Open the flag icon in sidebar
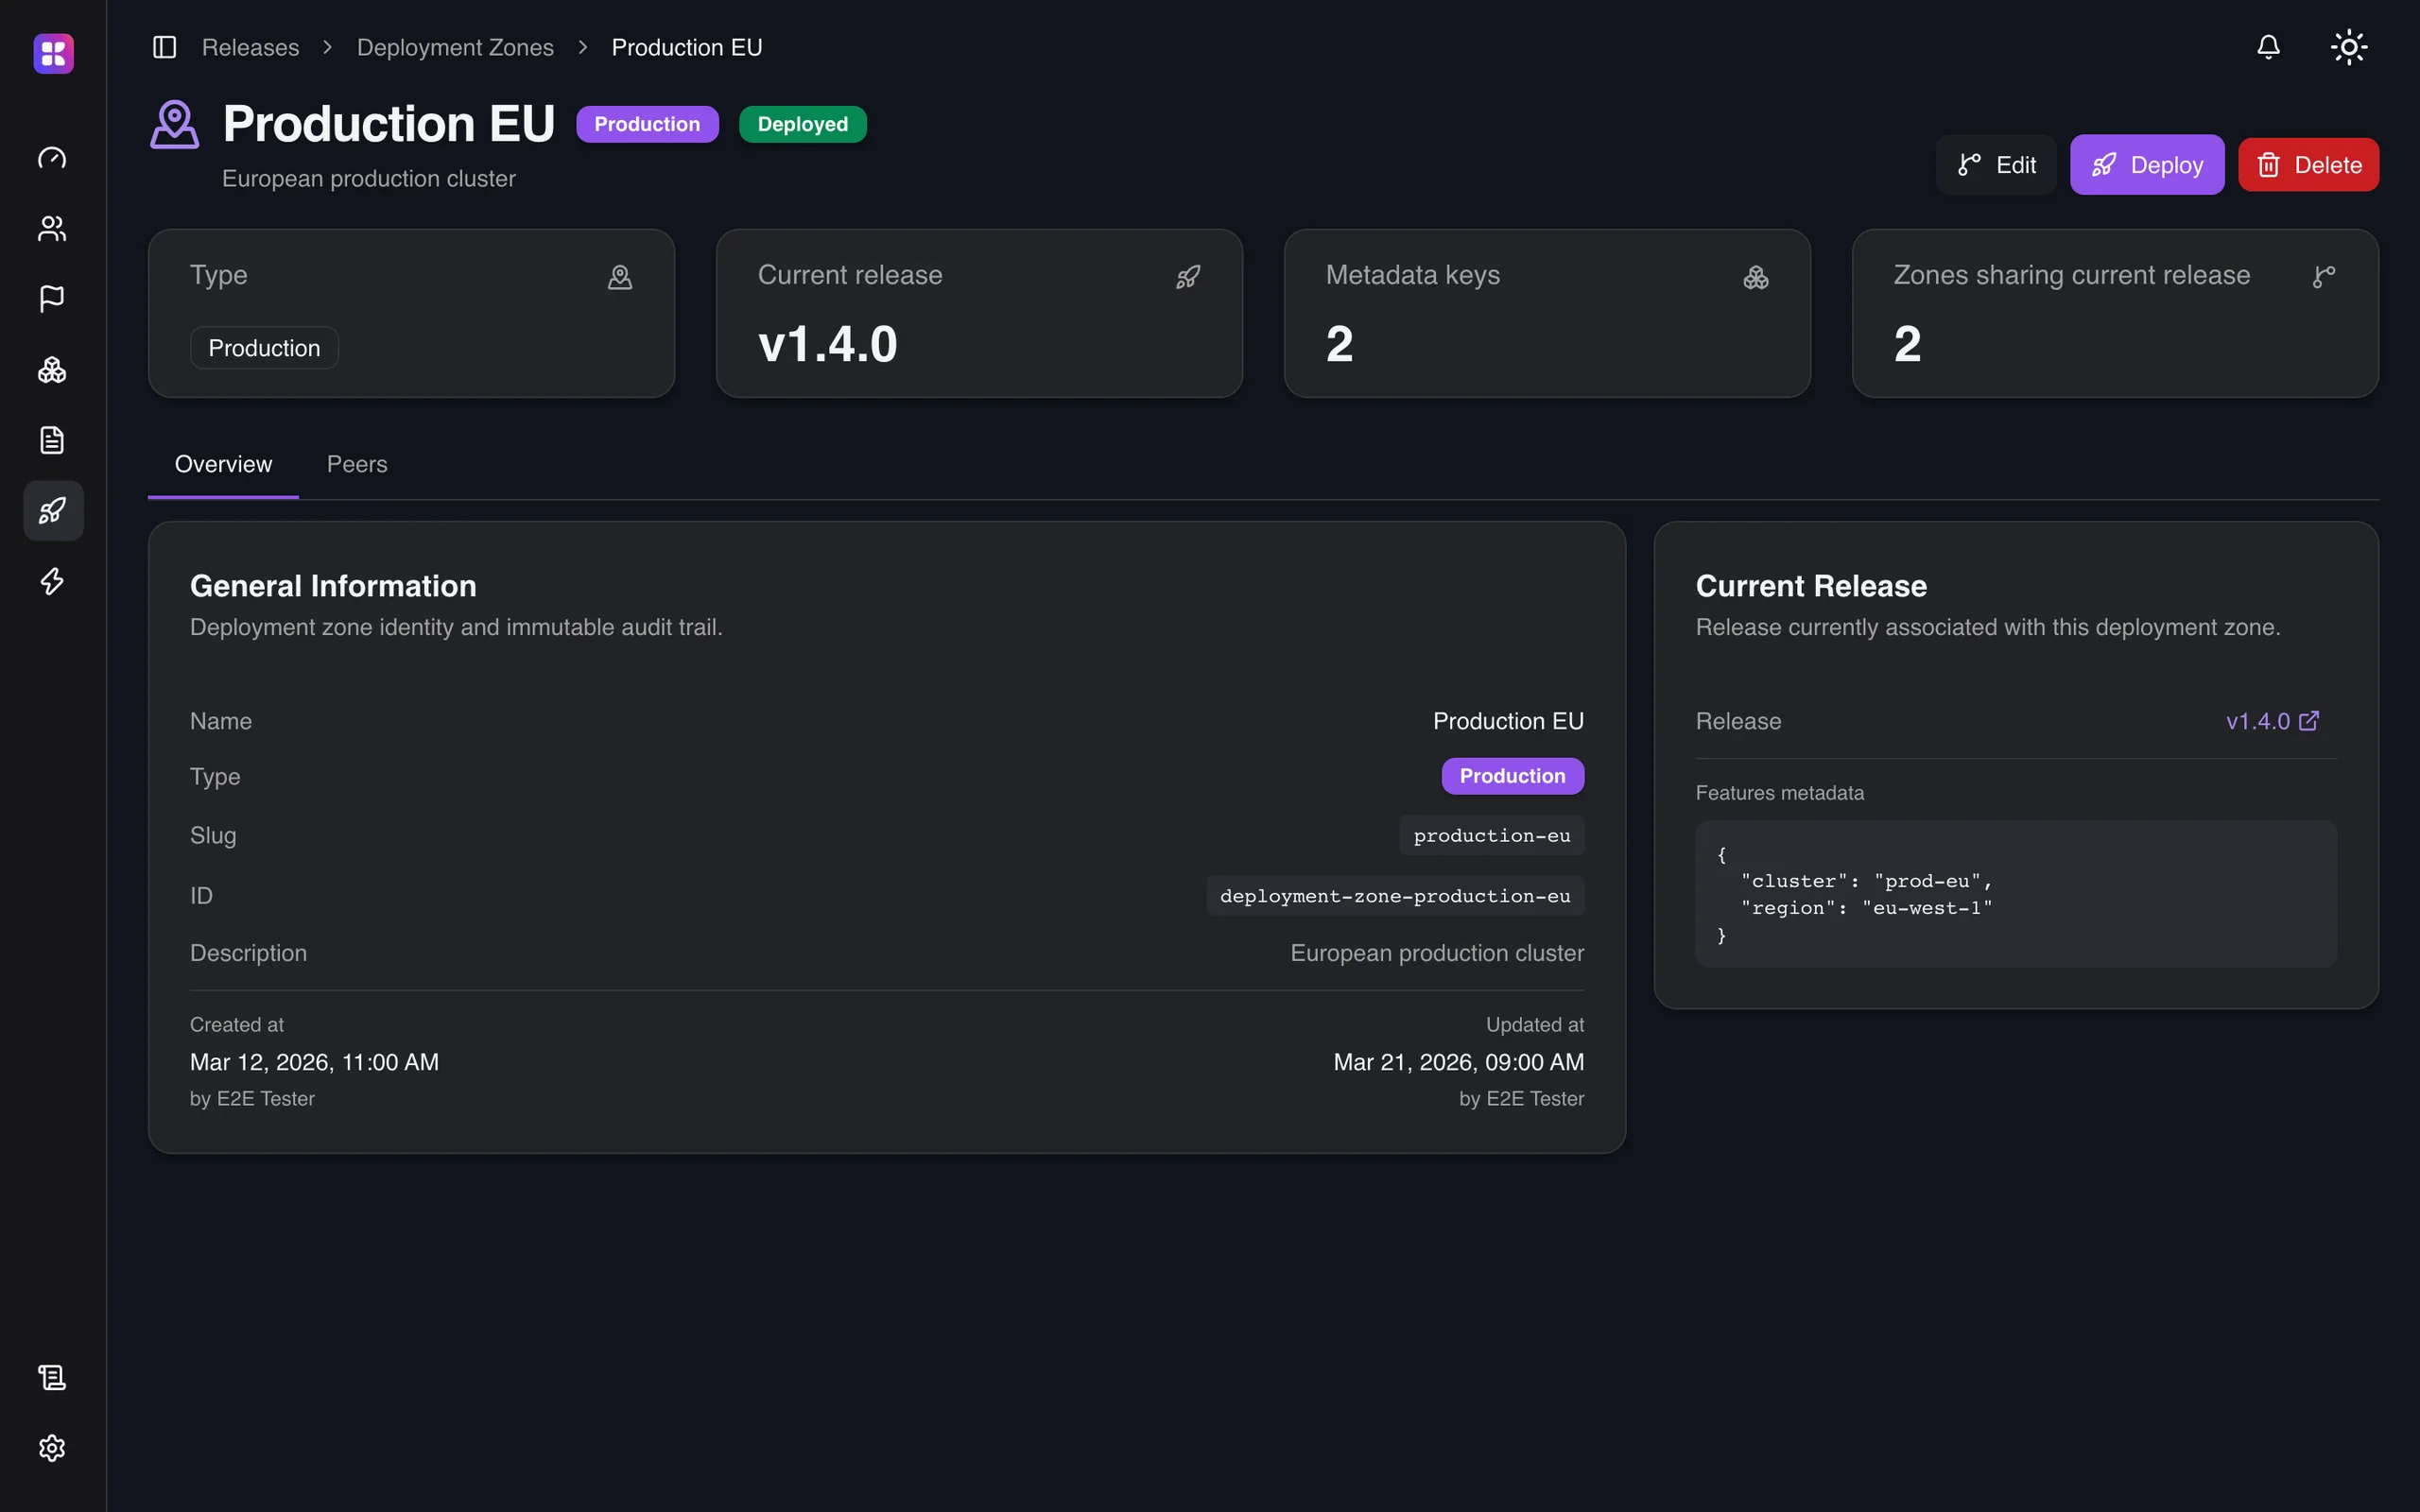The width and height of the screenshot is (2420, 1512). point(52,299)
